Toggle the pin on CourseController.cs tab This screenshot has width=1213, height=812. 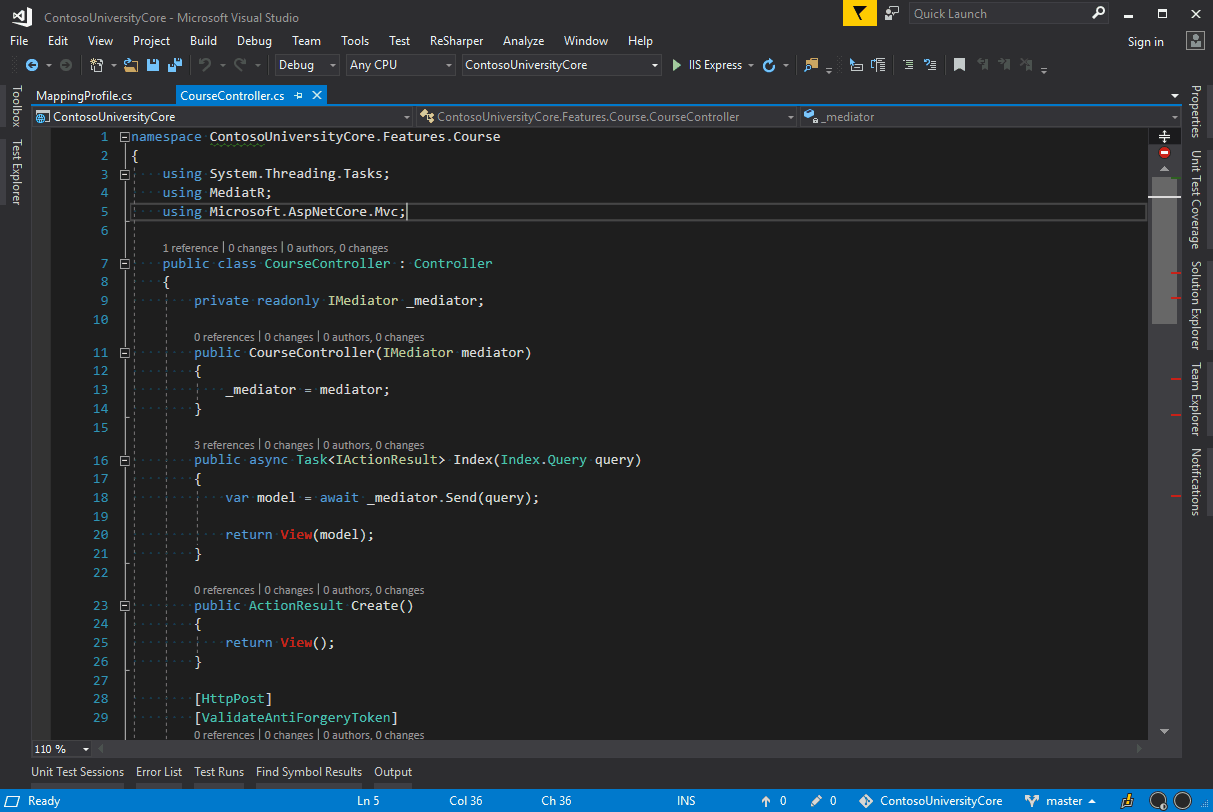coord(298,95)
